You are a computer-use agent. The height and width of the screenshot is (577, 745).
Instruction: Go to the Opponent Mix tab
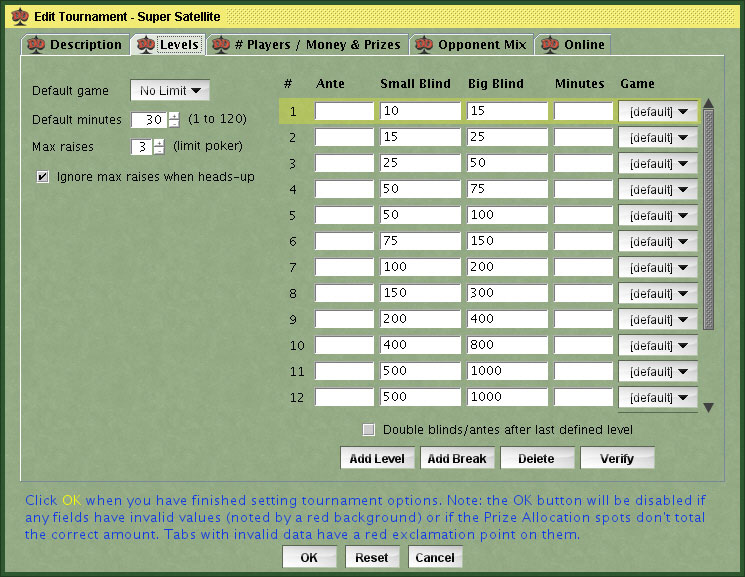point(472,44)
